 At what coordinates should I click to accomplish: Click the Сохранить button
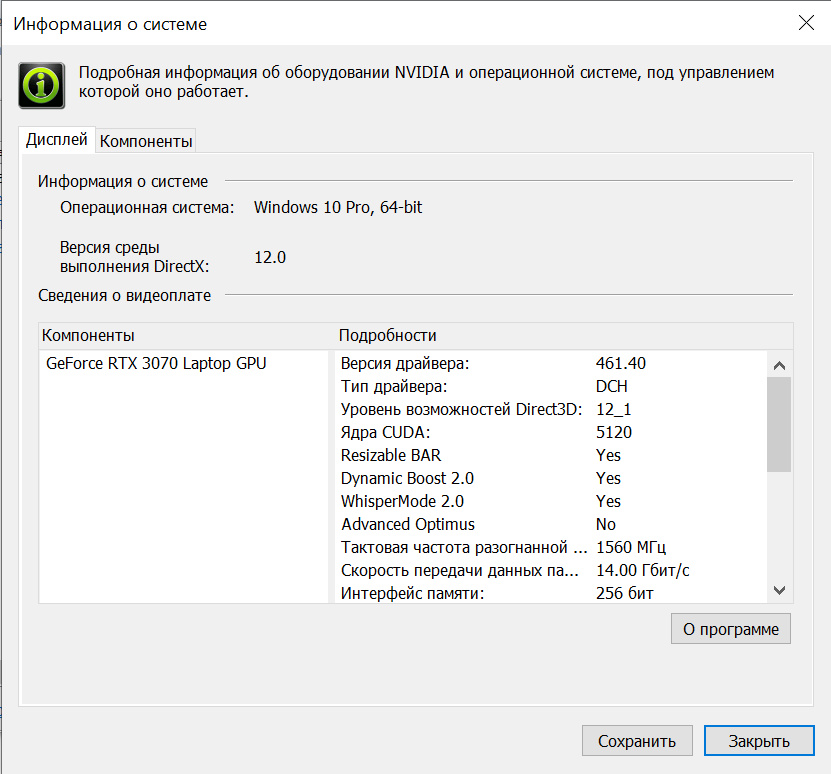point(637,741)
